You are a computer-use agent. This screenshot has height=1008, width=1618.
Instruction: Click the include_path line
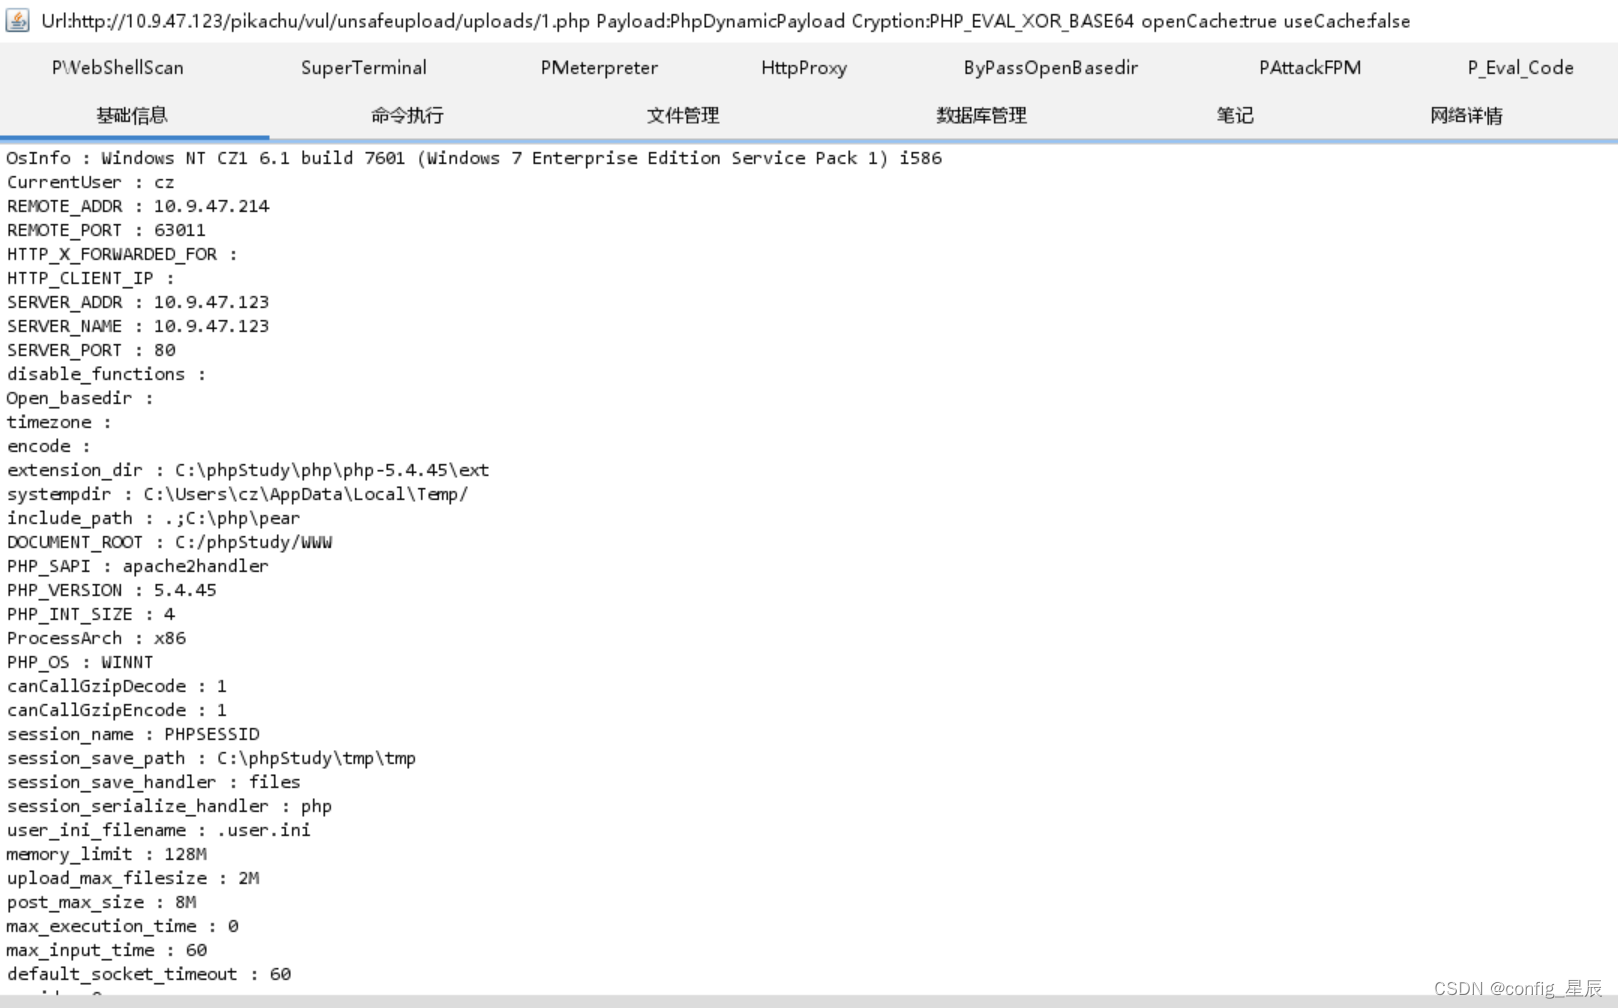tap(153, 518)
